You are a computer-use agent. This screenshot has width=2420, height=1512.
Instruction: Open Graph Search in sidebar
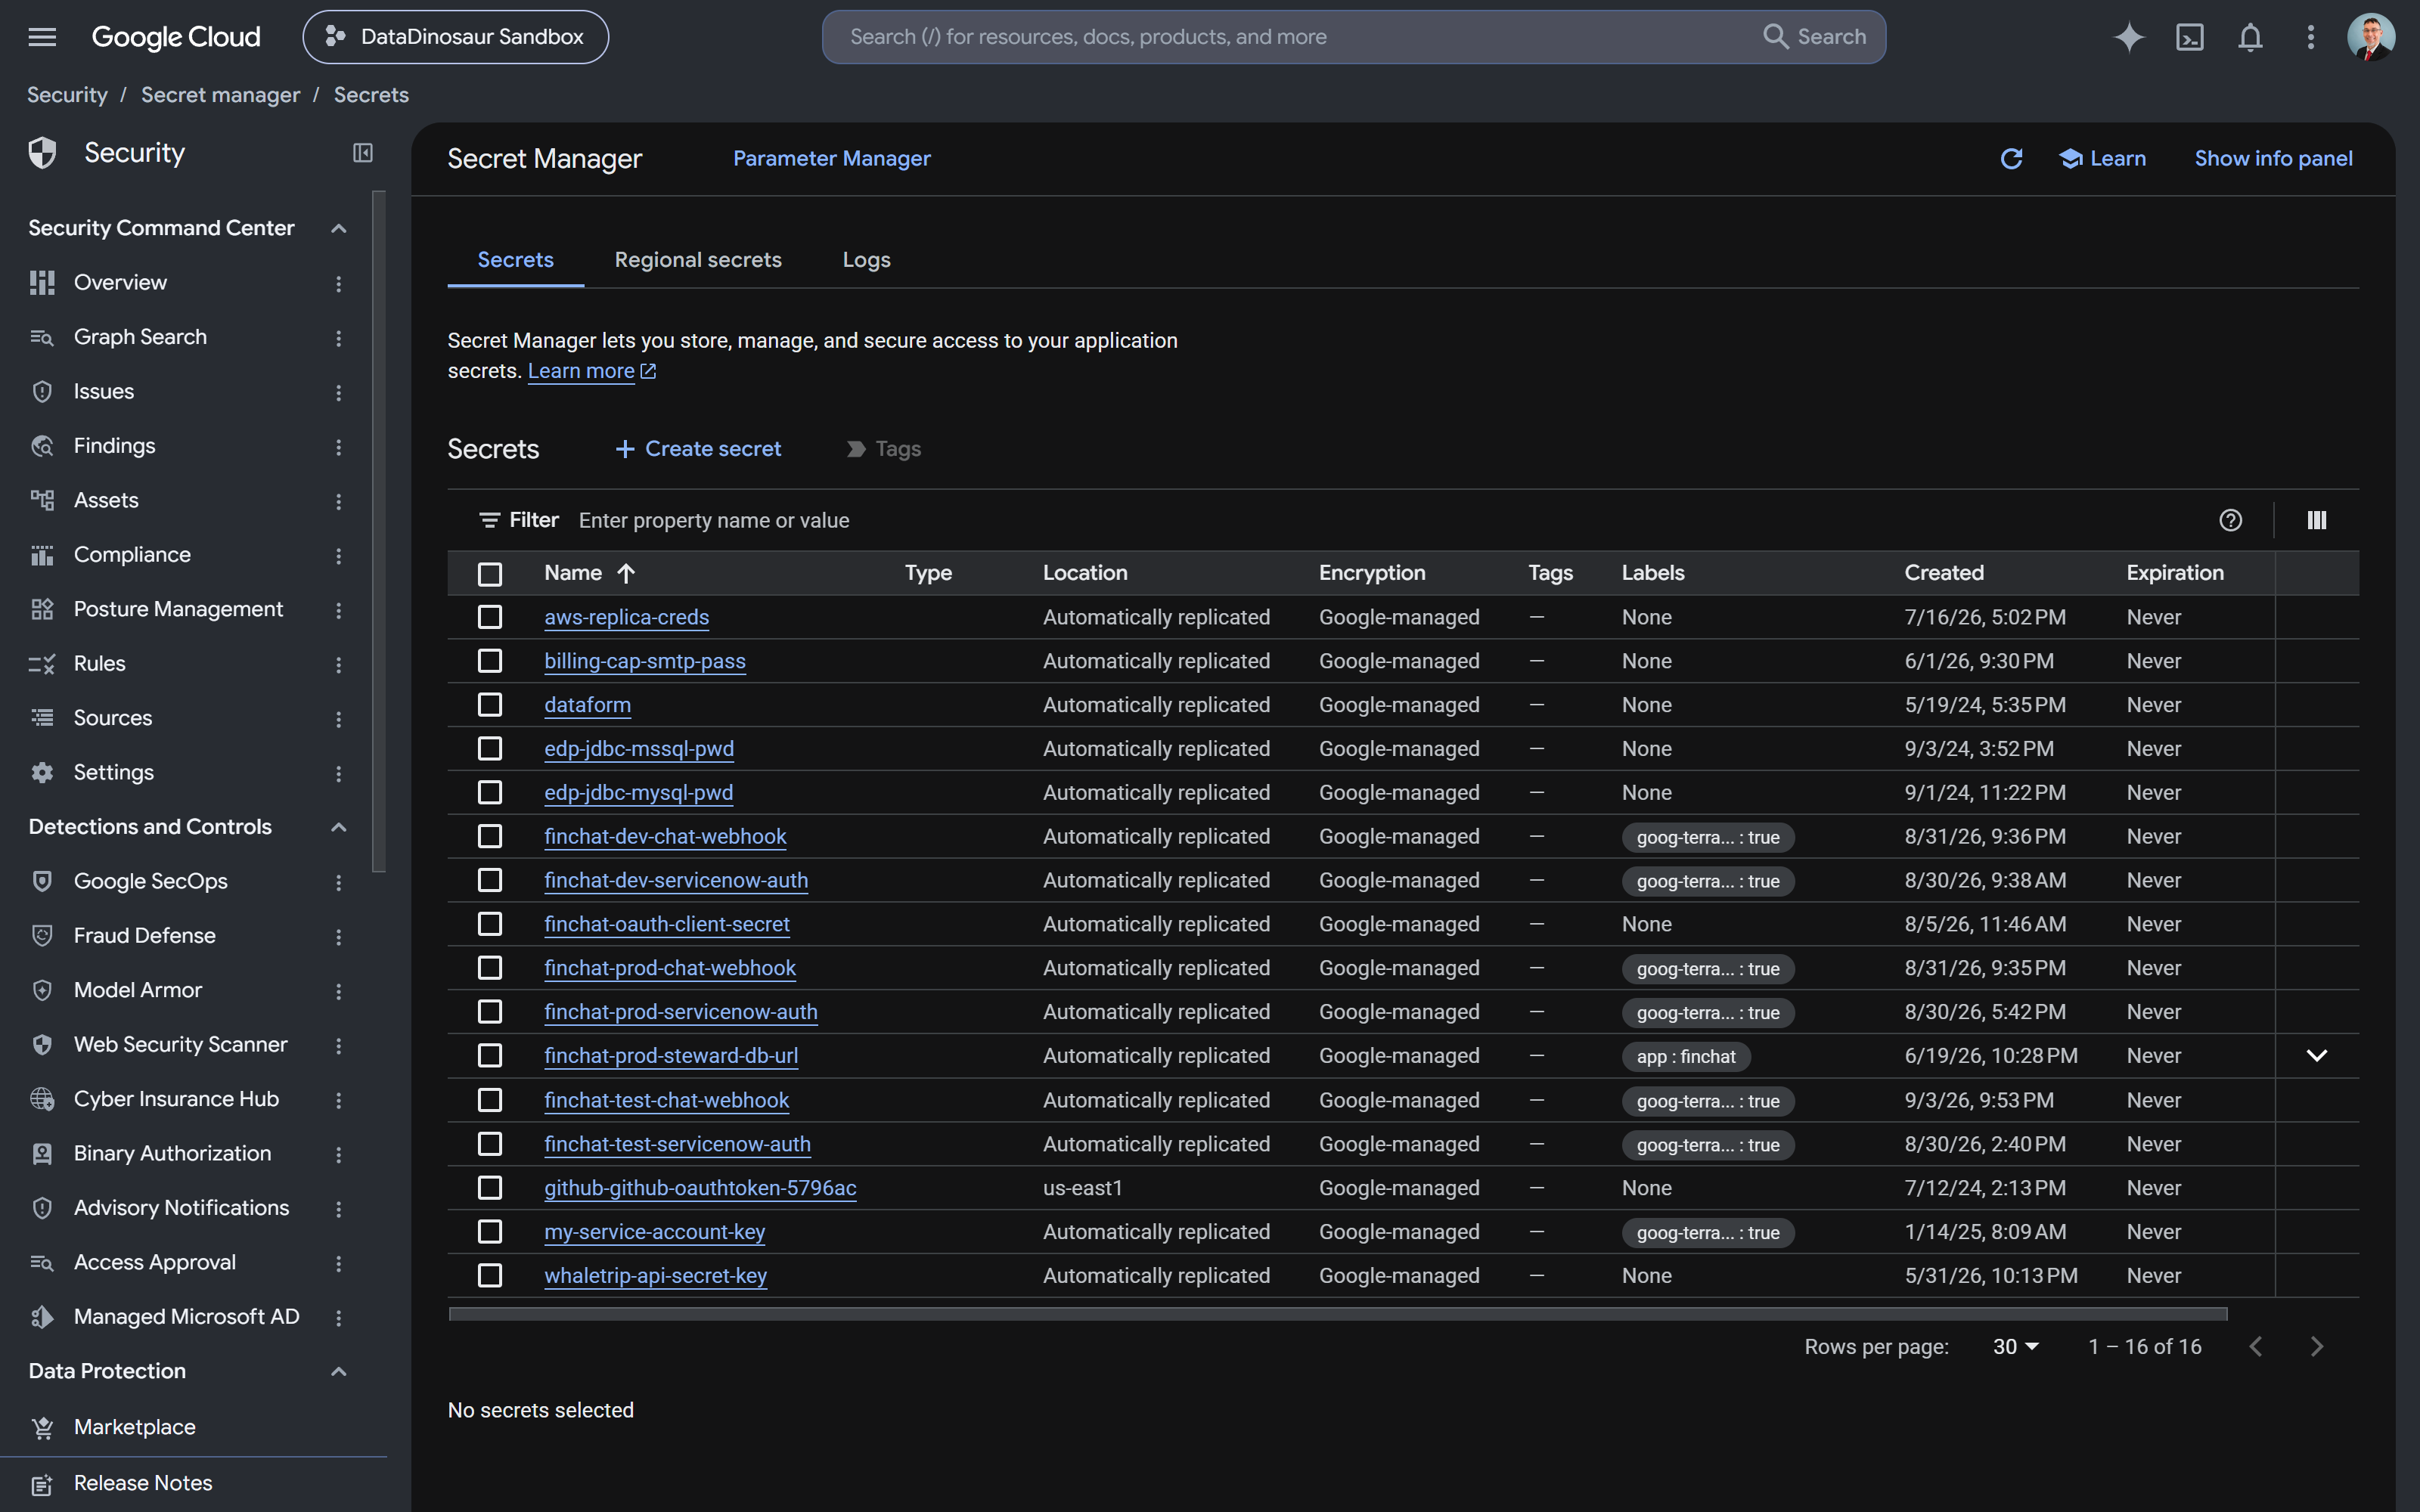point(140,337)
